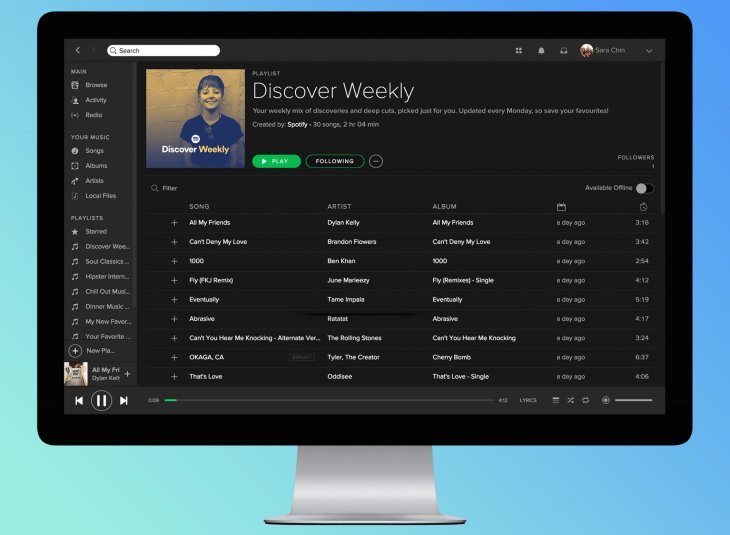Viewport: 730px width, 535px height.
Task: Click the playback progress bar
Action: pyautogui.click(x=329, y=400)
